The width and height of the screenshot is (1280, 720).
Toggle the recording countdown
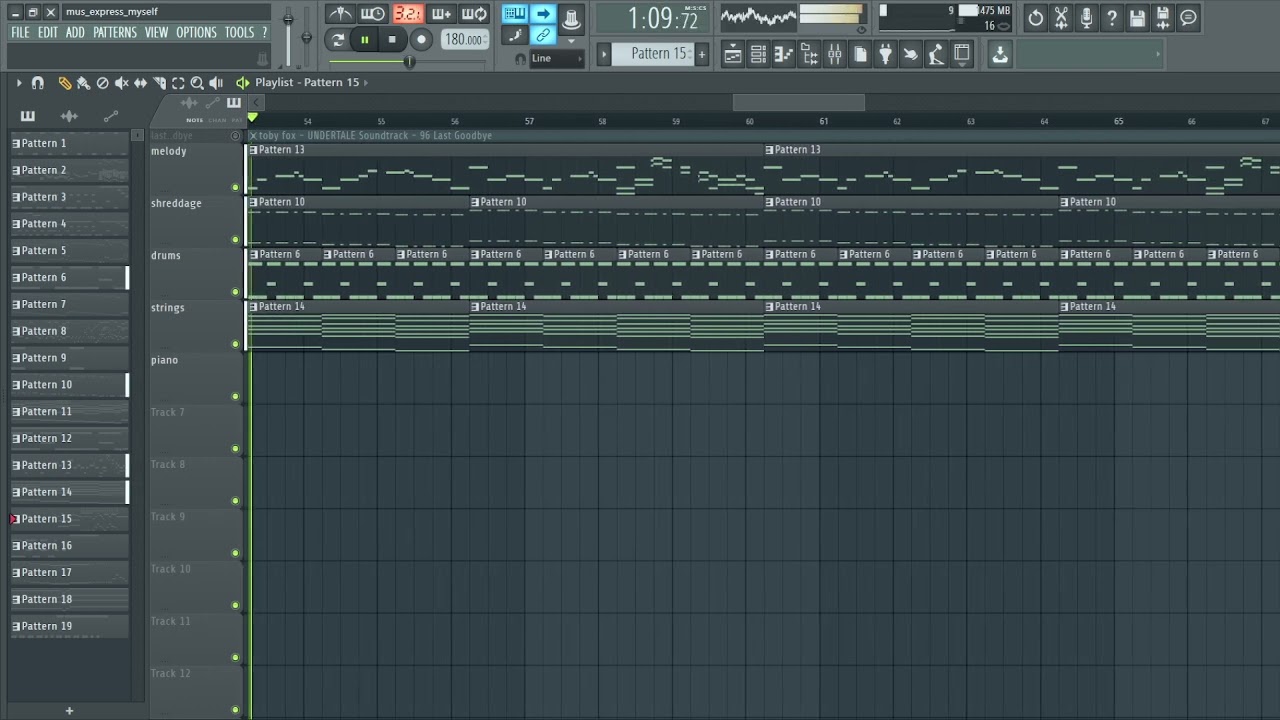pyautogui.click(x=407, y=14)
